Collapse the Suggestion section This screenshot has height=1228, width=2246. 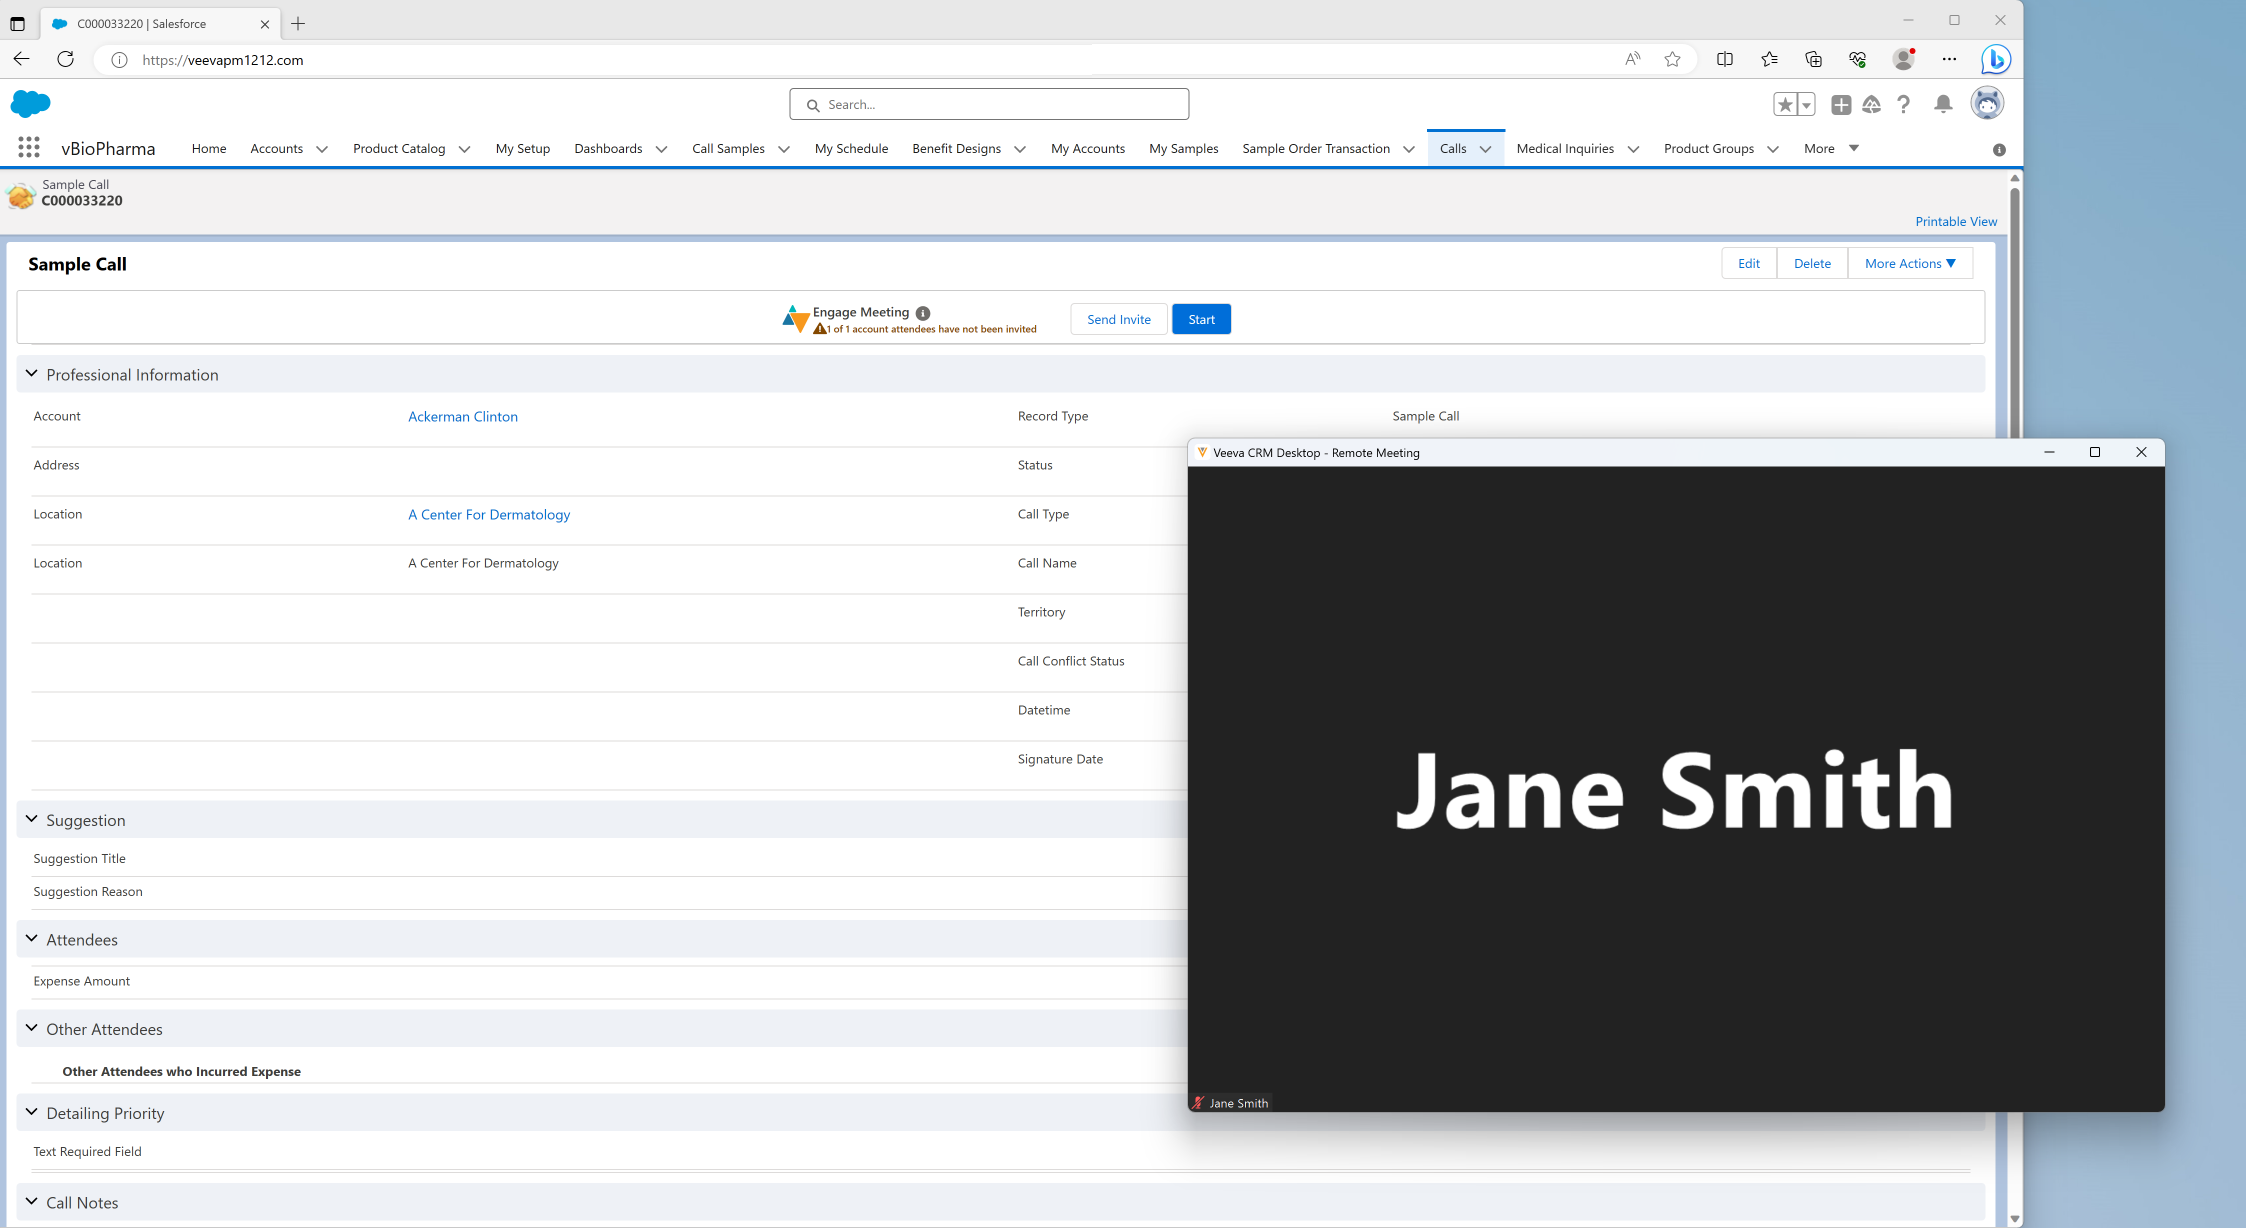click(x=32, y=820)
